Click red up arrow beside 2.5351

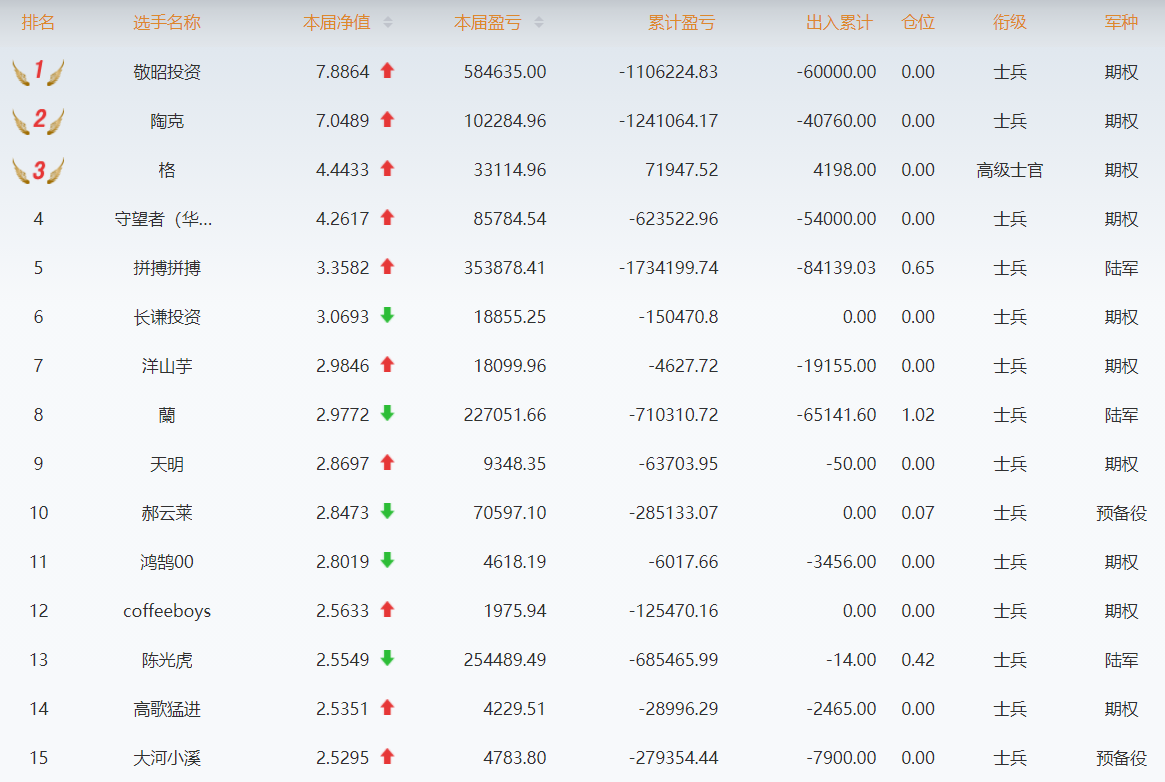pyautogui.click(x=387, y=708)
